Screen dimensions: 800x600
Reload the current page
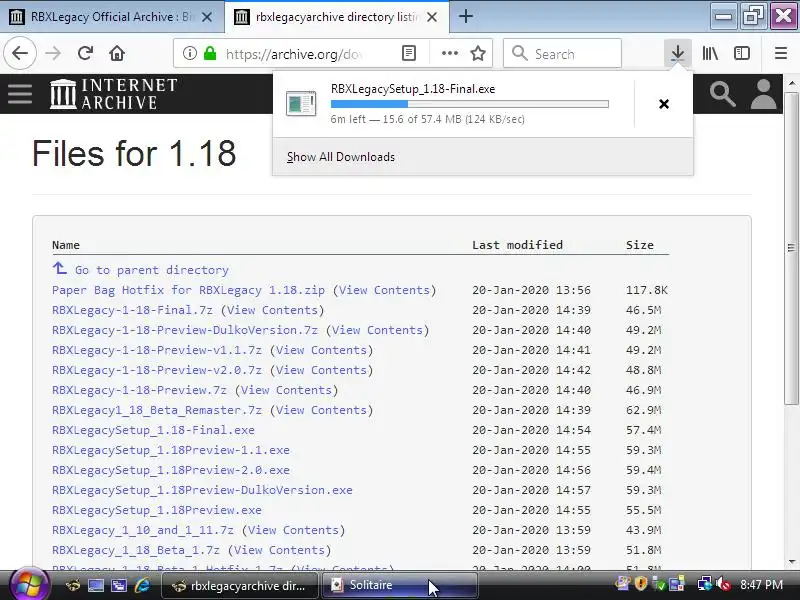pos(85,53)
